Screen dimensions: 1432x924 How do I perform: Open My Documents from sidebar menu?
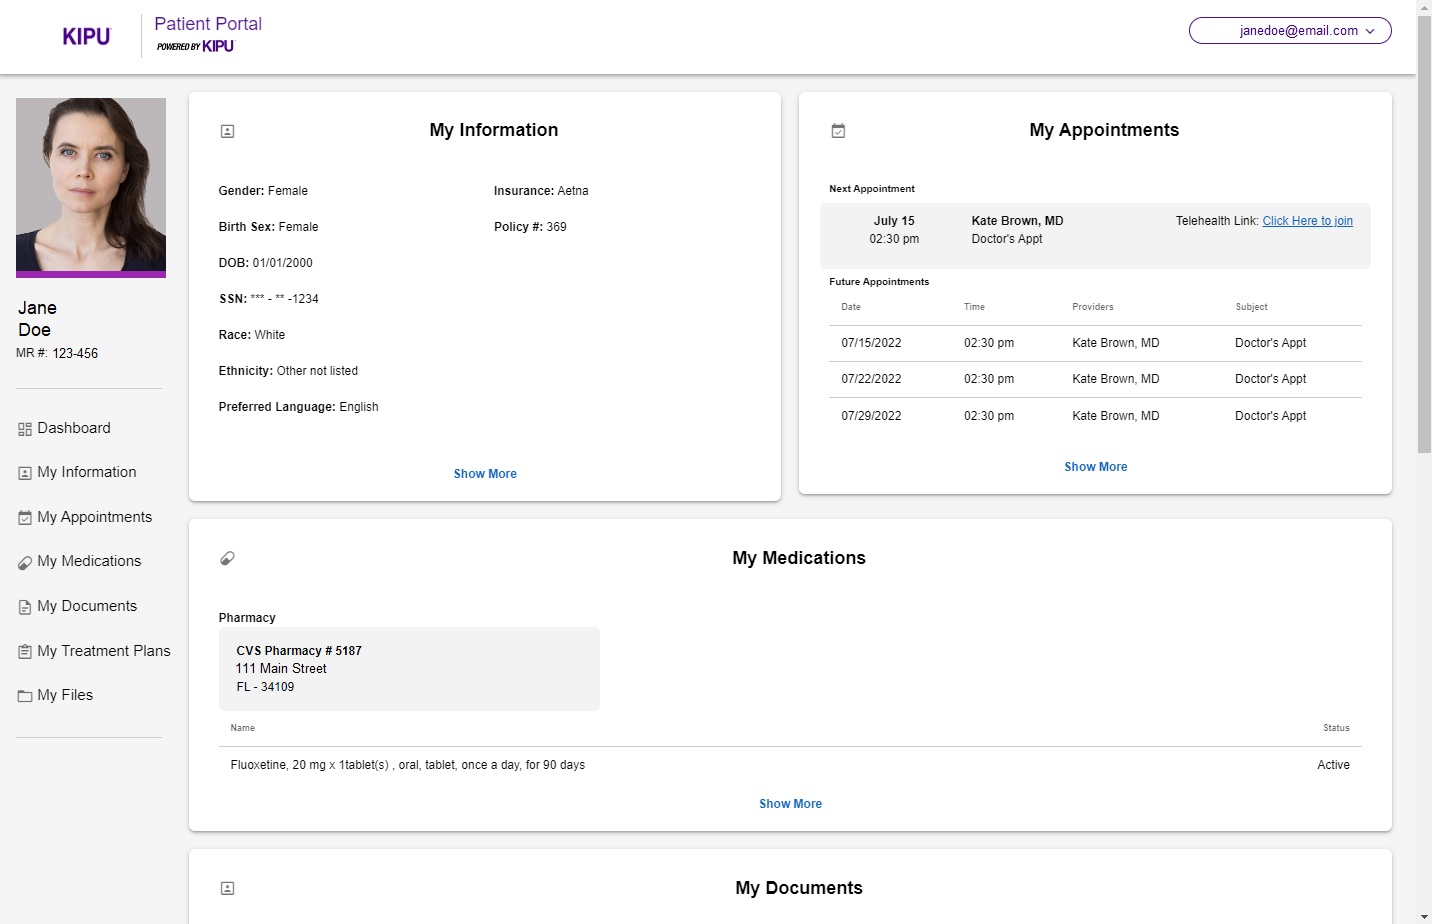pyautogui.click(x=86, y=606)
